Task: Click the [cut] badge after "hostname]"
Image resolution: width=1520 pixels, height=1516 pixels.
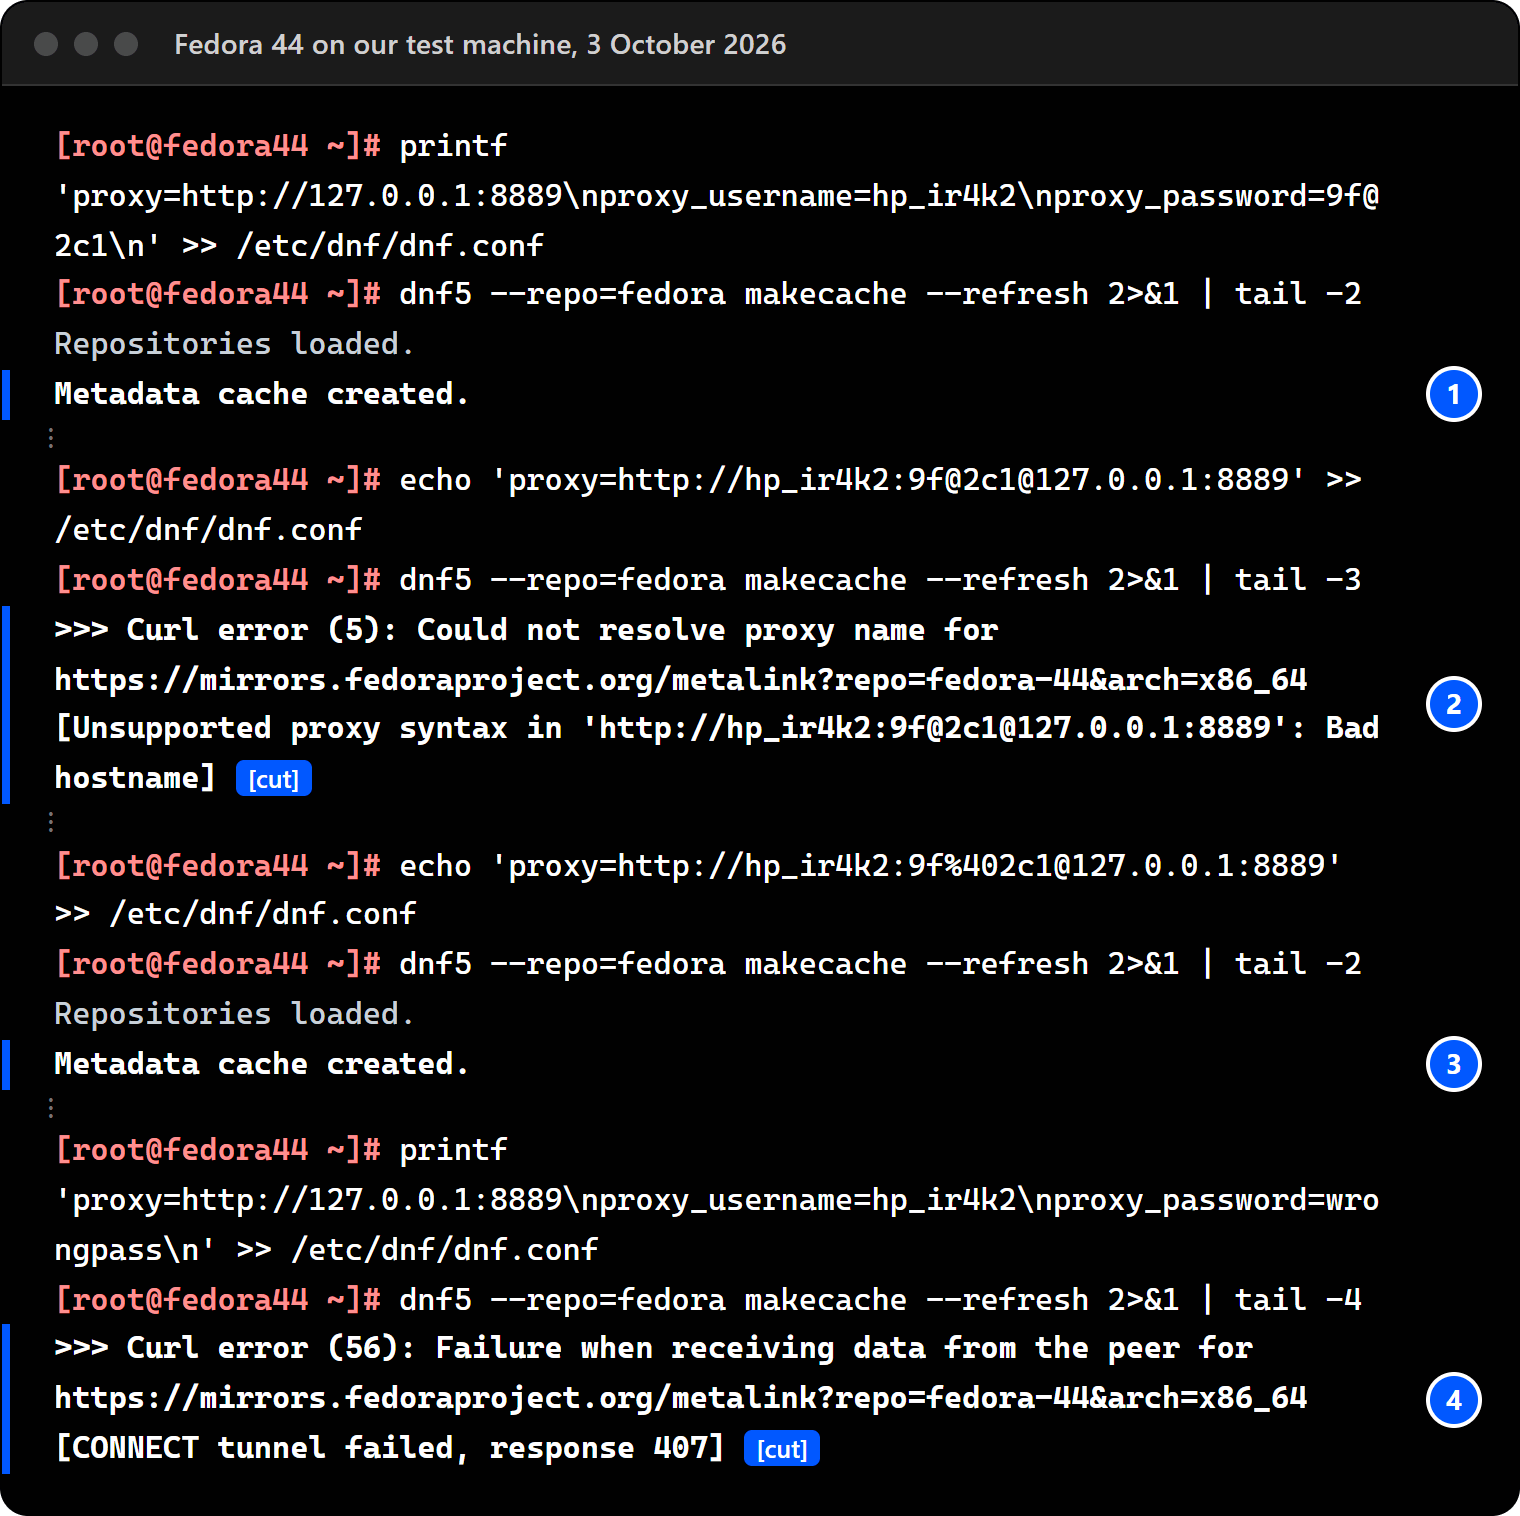Action: (x=273, y=779)
